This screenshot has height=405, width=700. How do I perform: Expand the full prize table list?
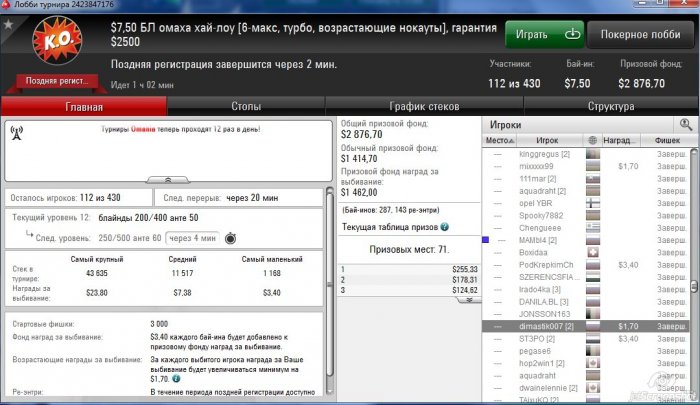coord(469,300)
